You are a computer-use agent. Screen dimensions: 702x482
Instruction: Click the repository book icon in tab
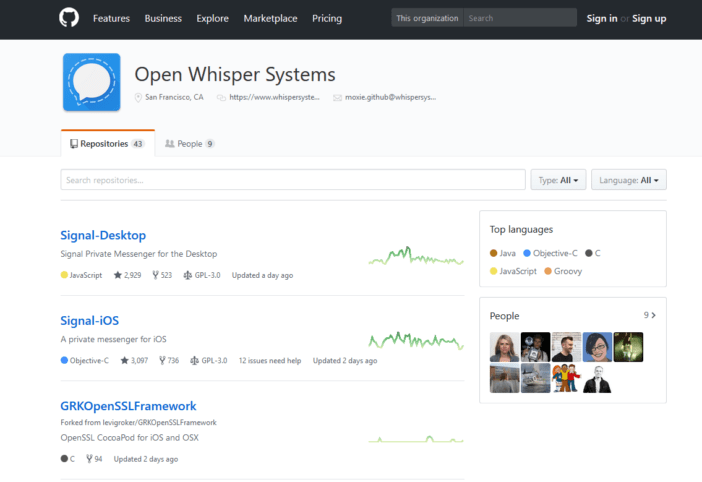point(74,144)
